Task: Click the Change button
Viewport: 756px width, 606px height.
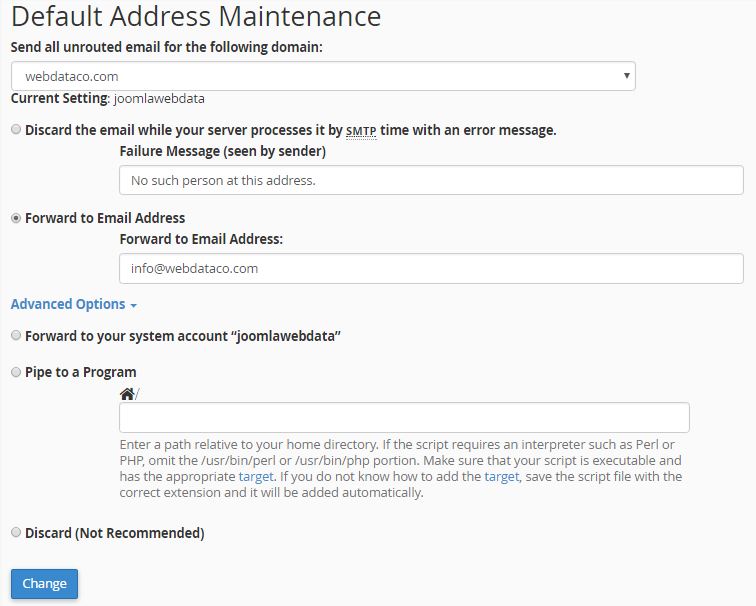Action: [x=44, y=583]
